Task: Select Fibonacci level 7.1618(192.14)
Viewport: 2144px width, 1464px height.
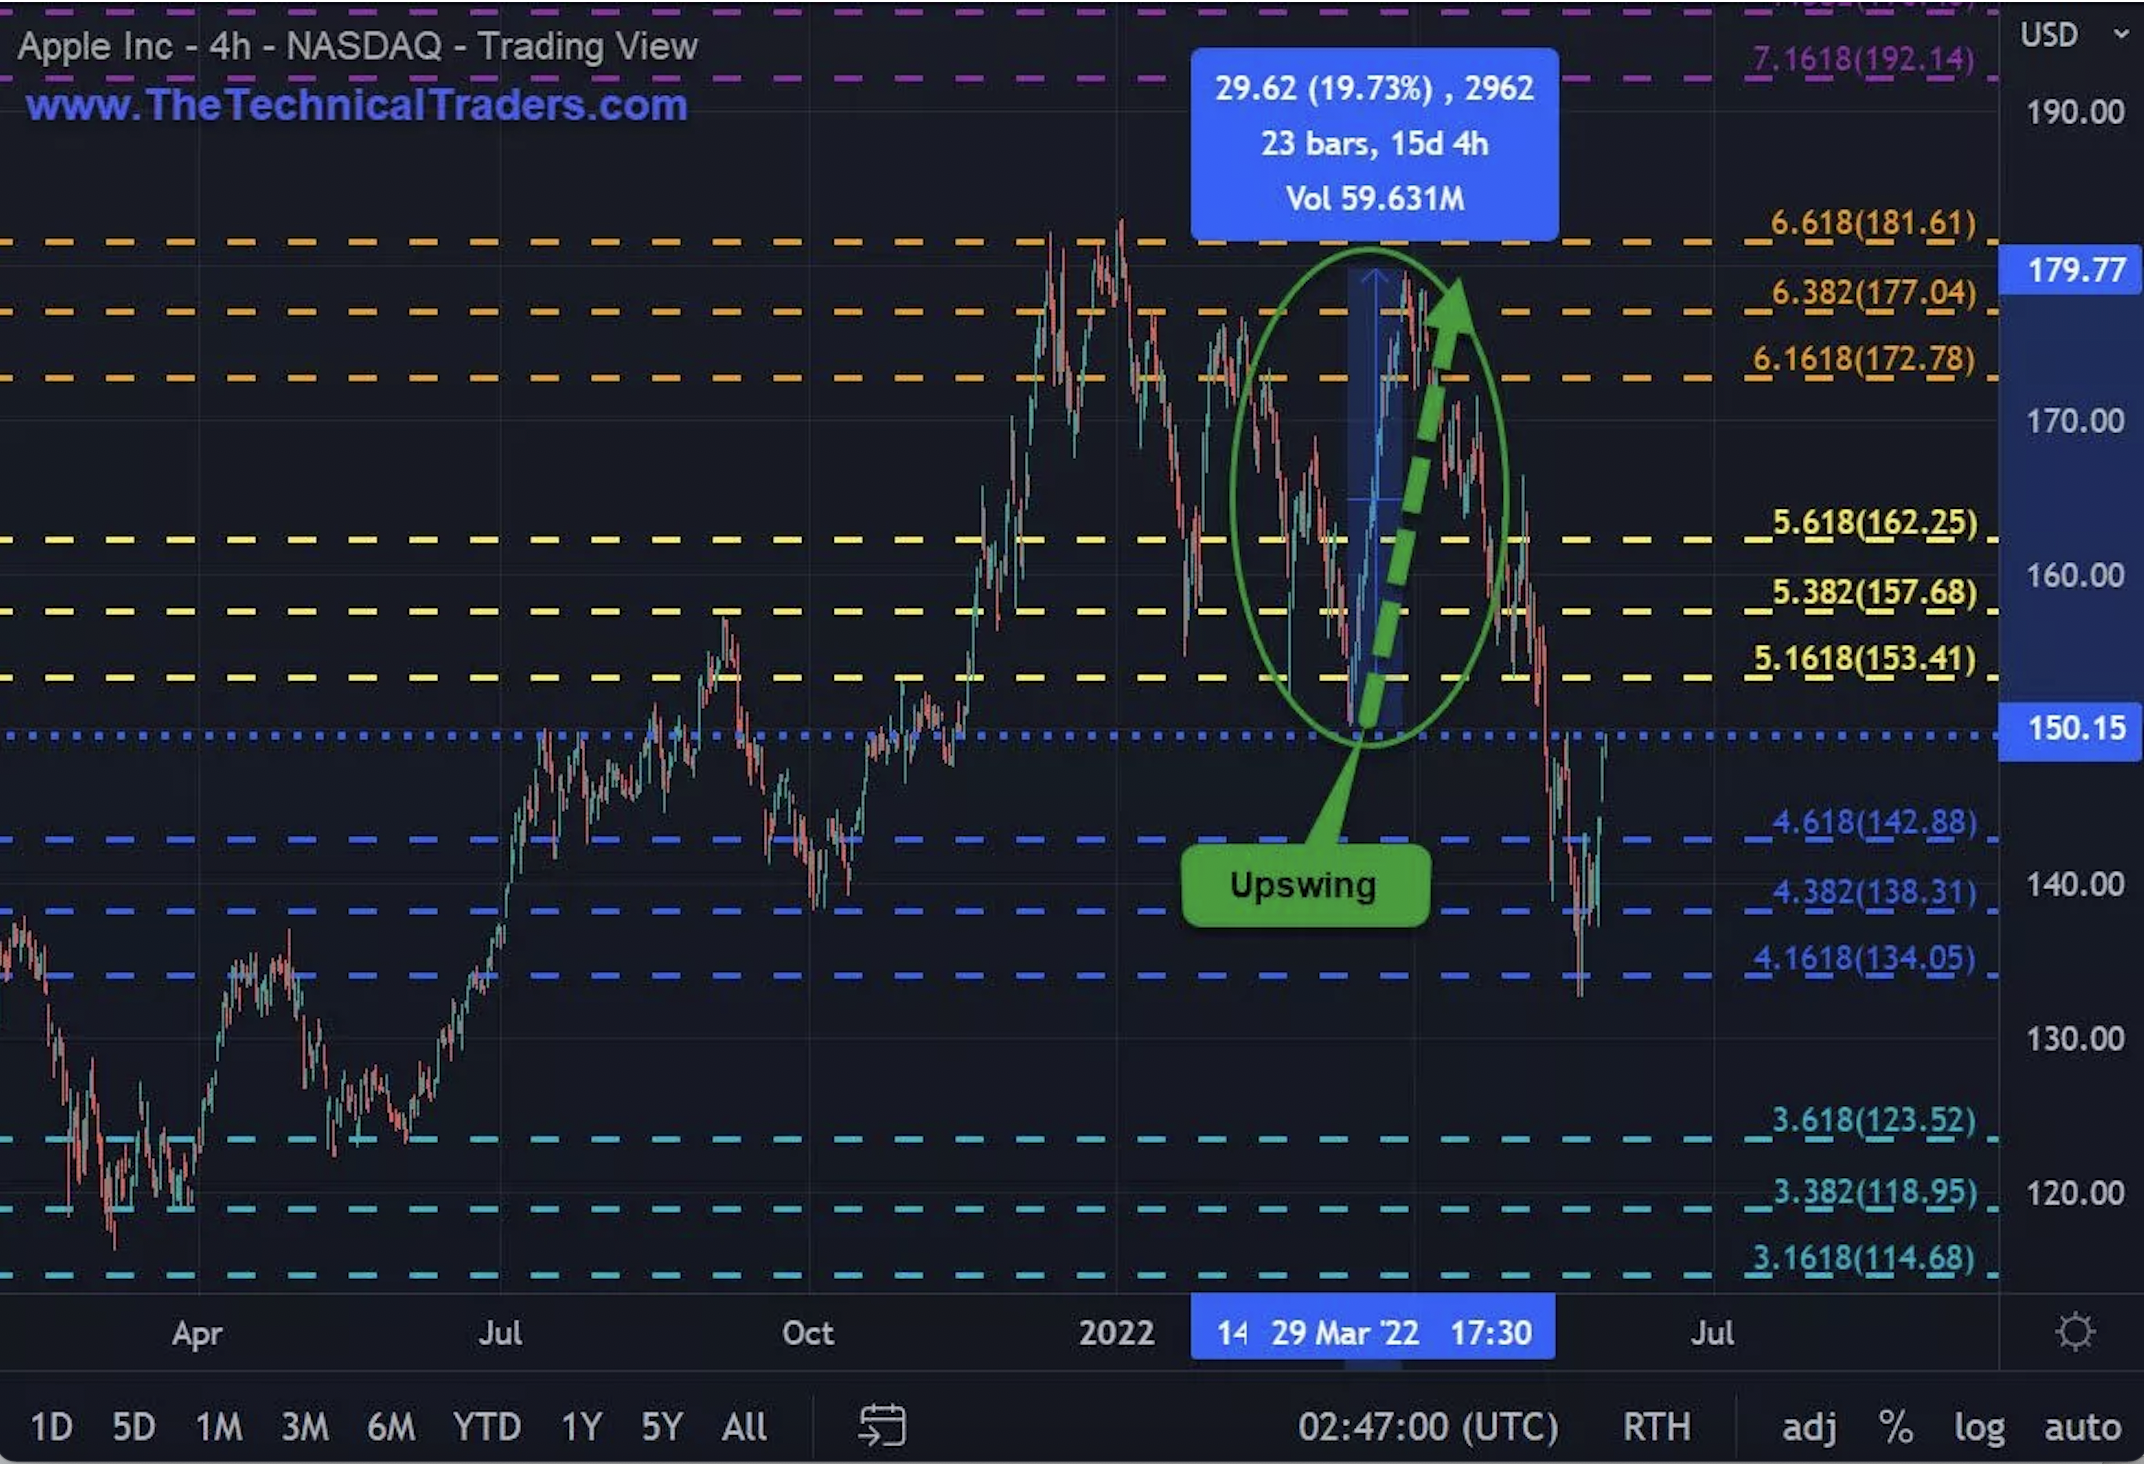Action: tap(1863, 59)
